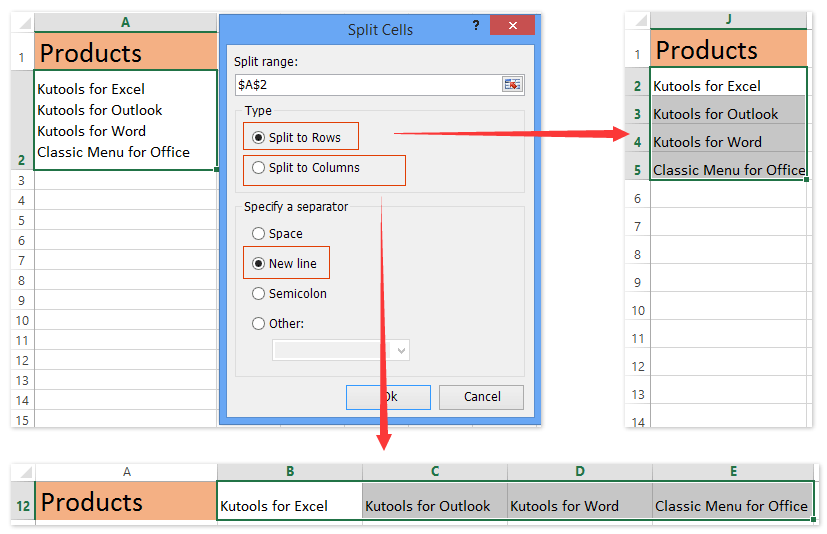This screenshot has width=827, height=534.
Task: Select the orange Products cell in column J
Action: tap(728, 50)
